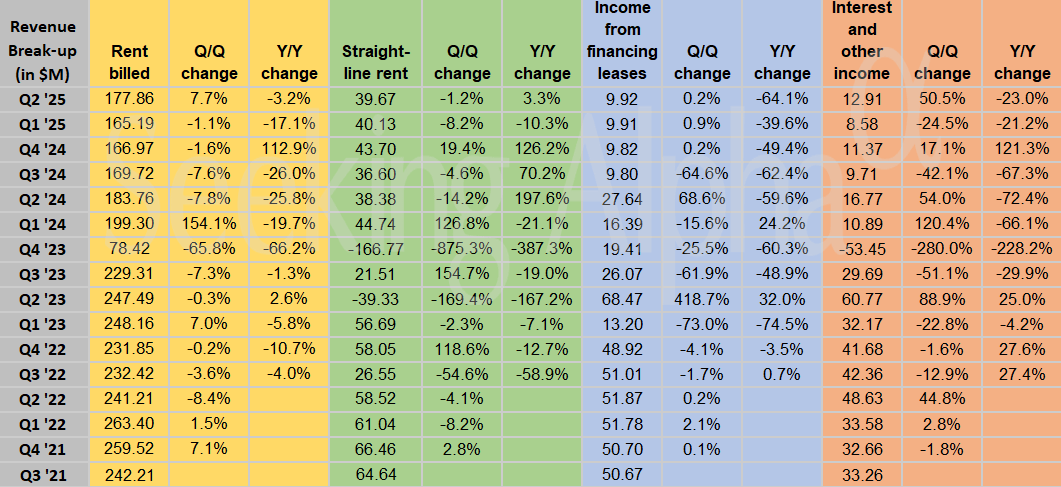Select the Interest and other income header

[861, 40]
